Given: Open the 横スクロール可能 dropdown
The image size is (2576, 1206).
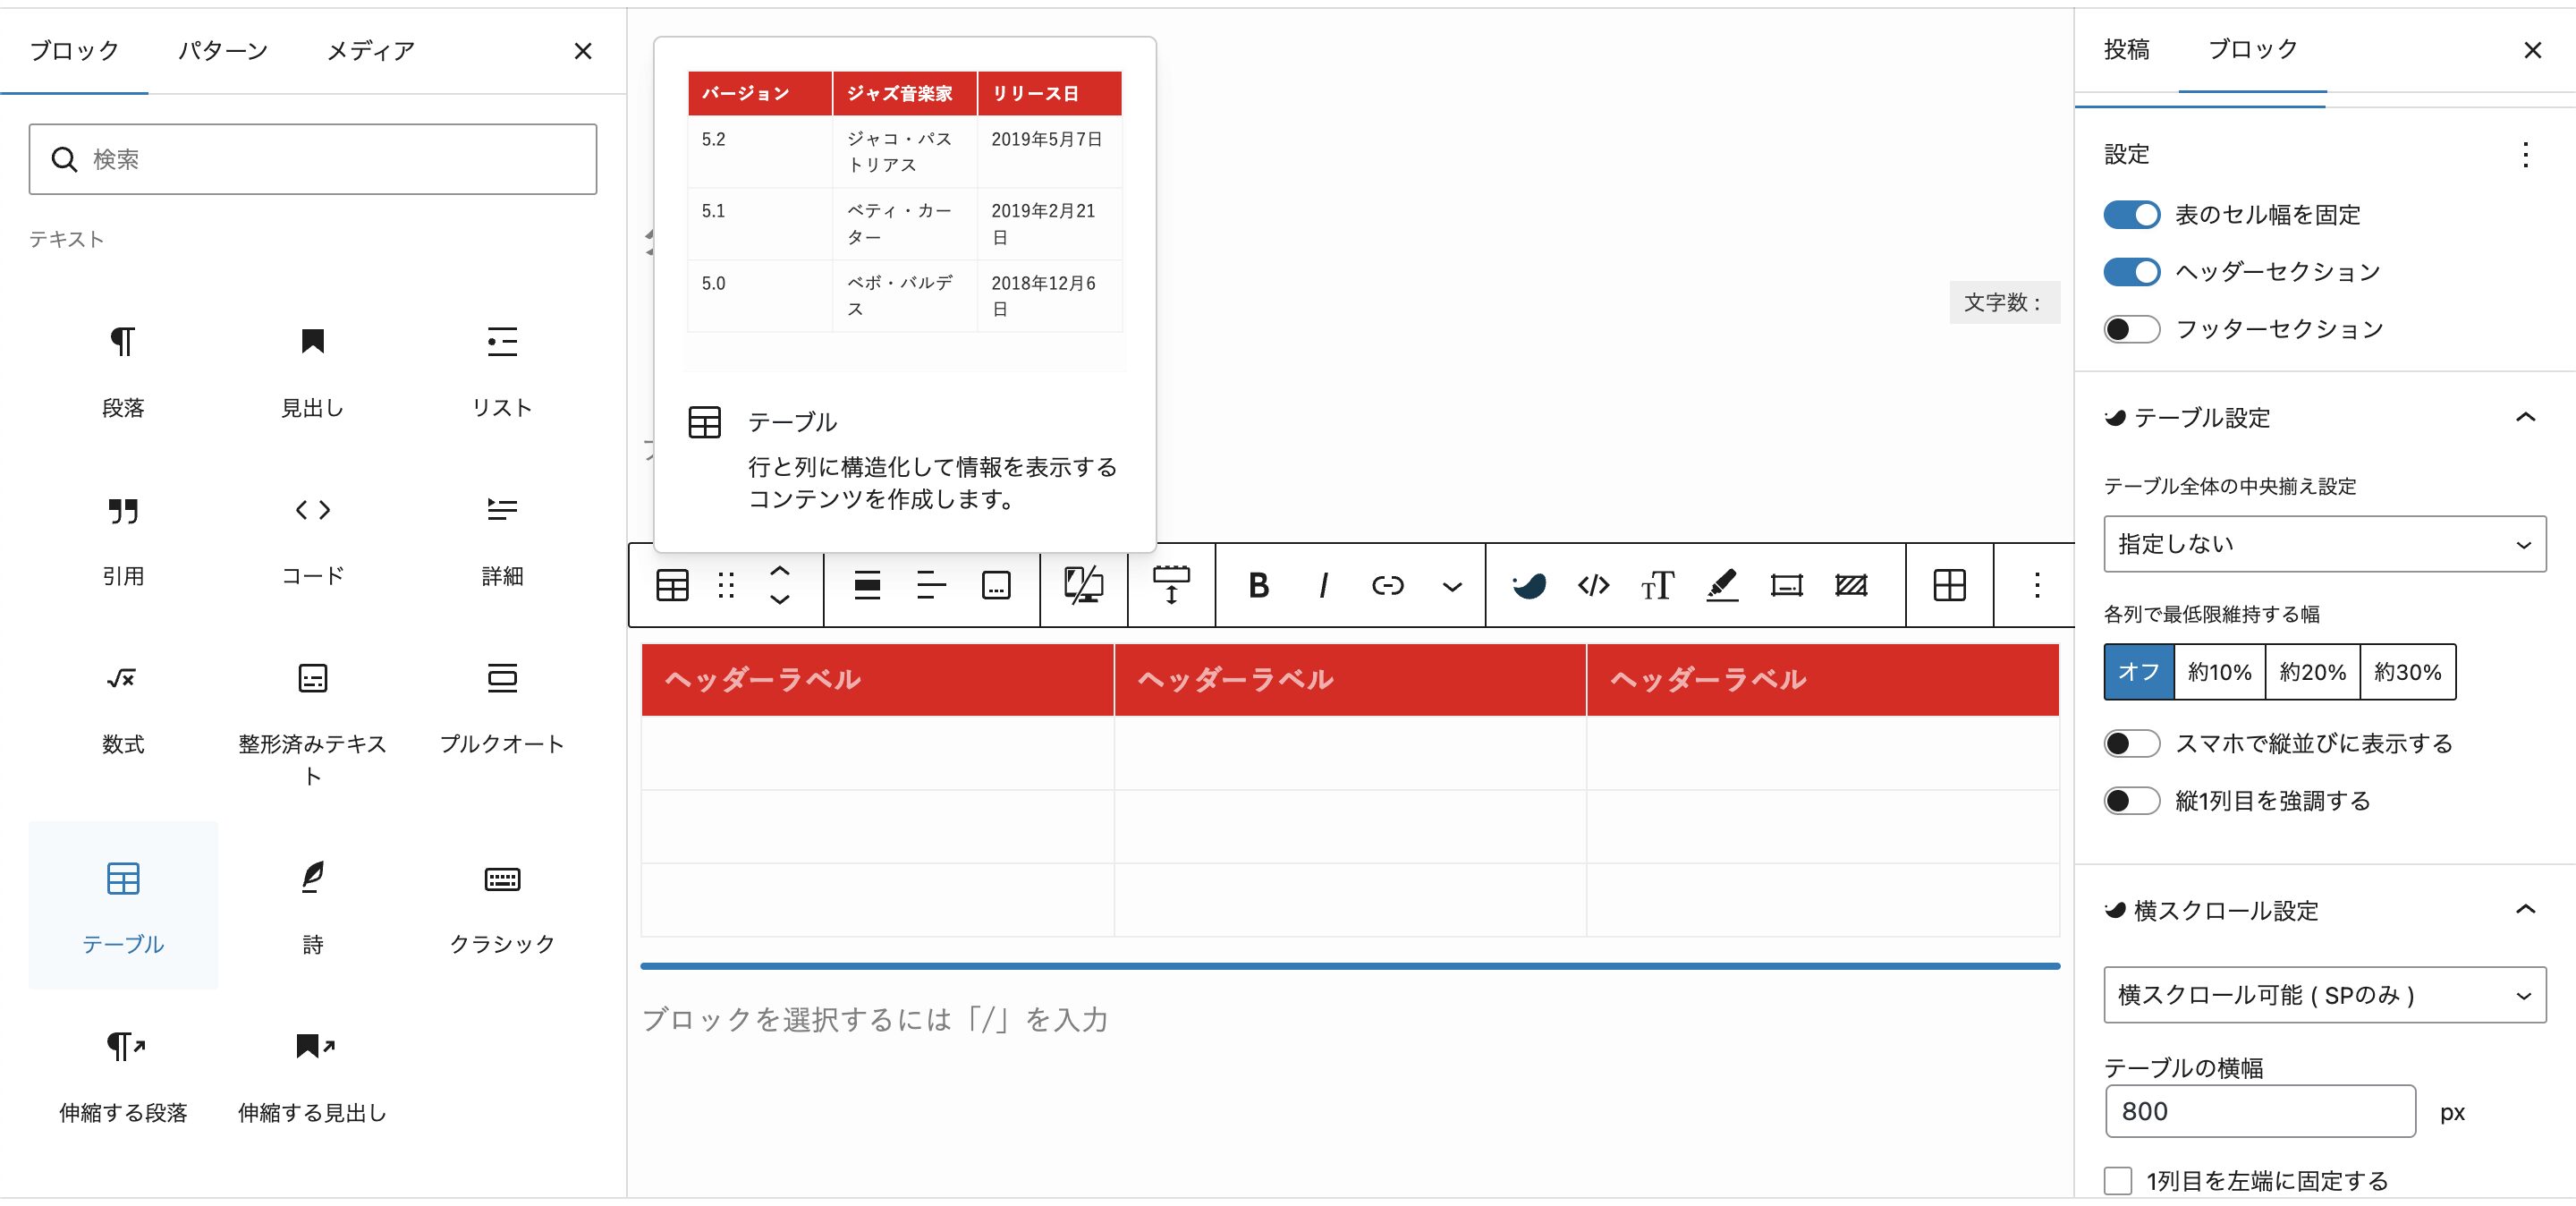Looking at the screenshot, I should point(2324,995).
